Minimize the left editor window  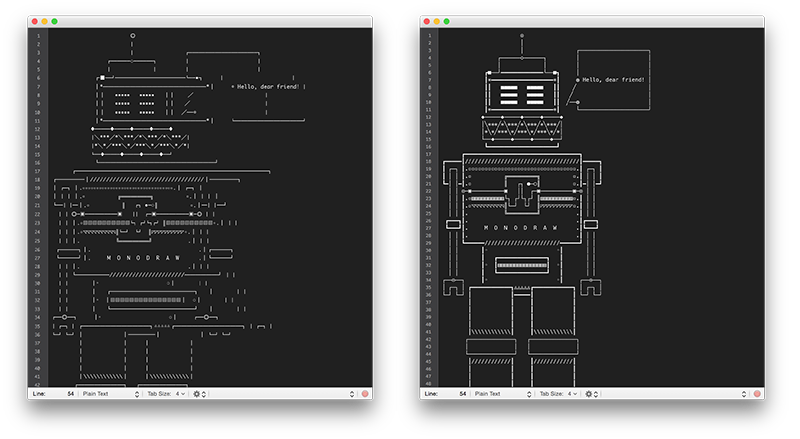44,21
